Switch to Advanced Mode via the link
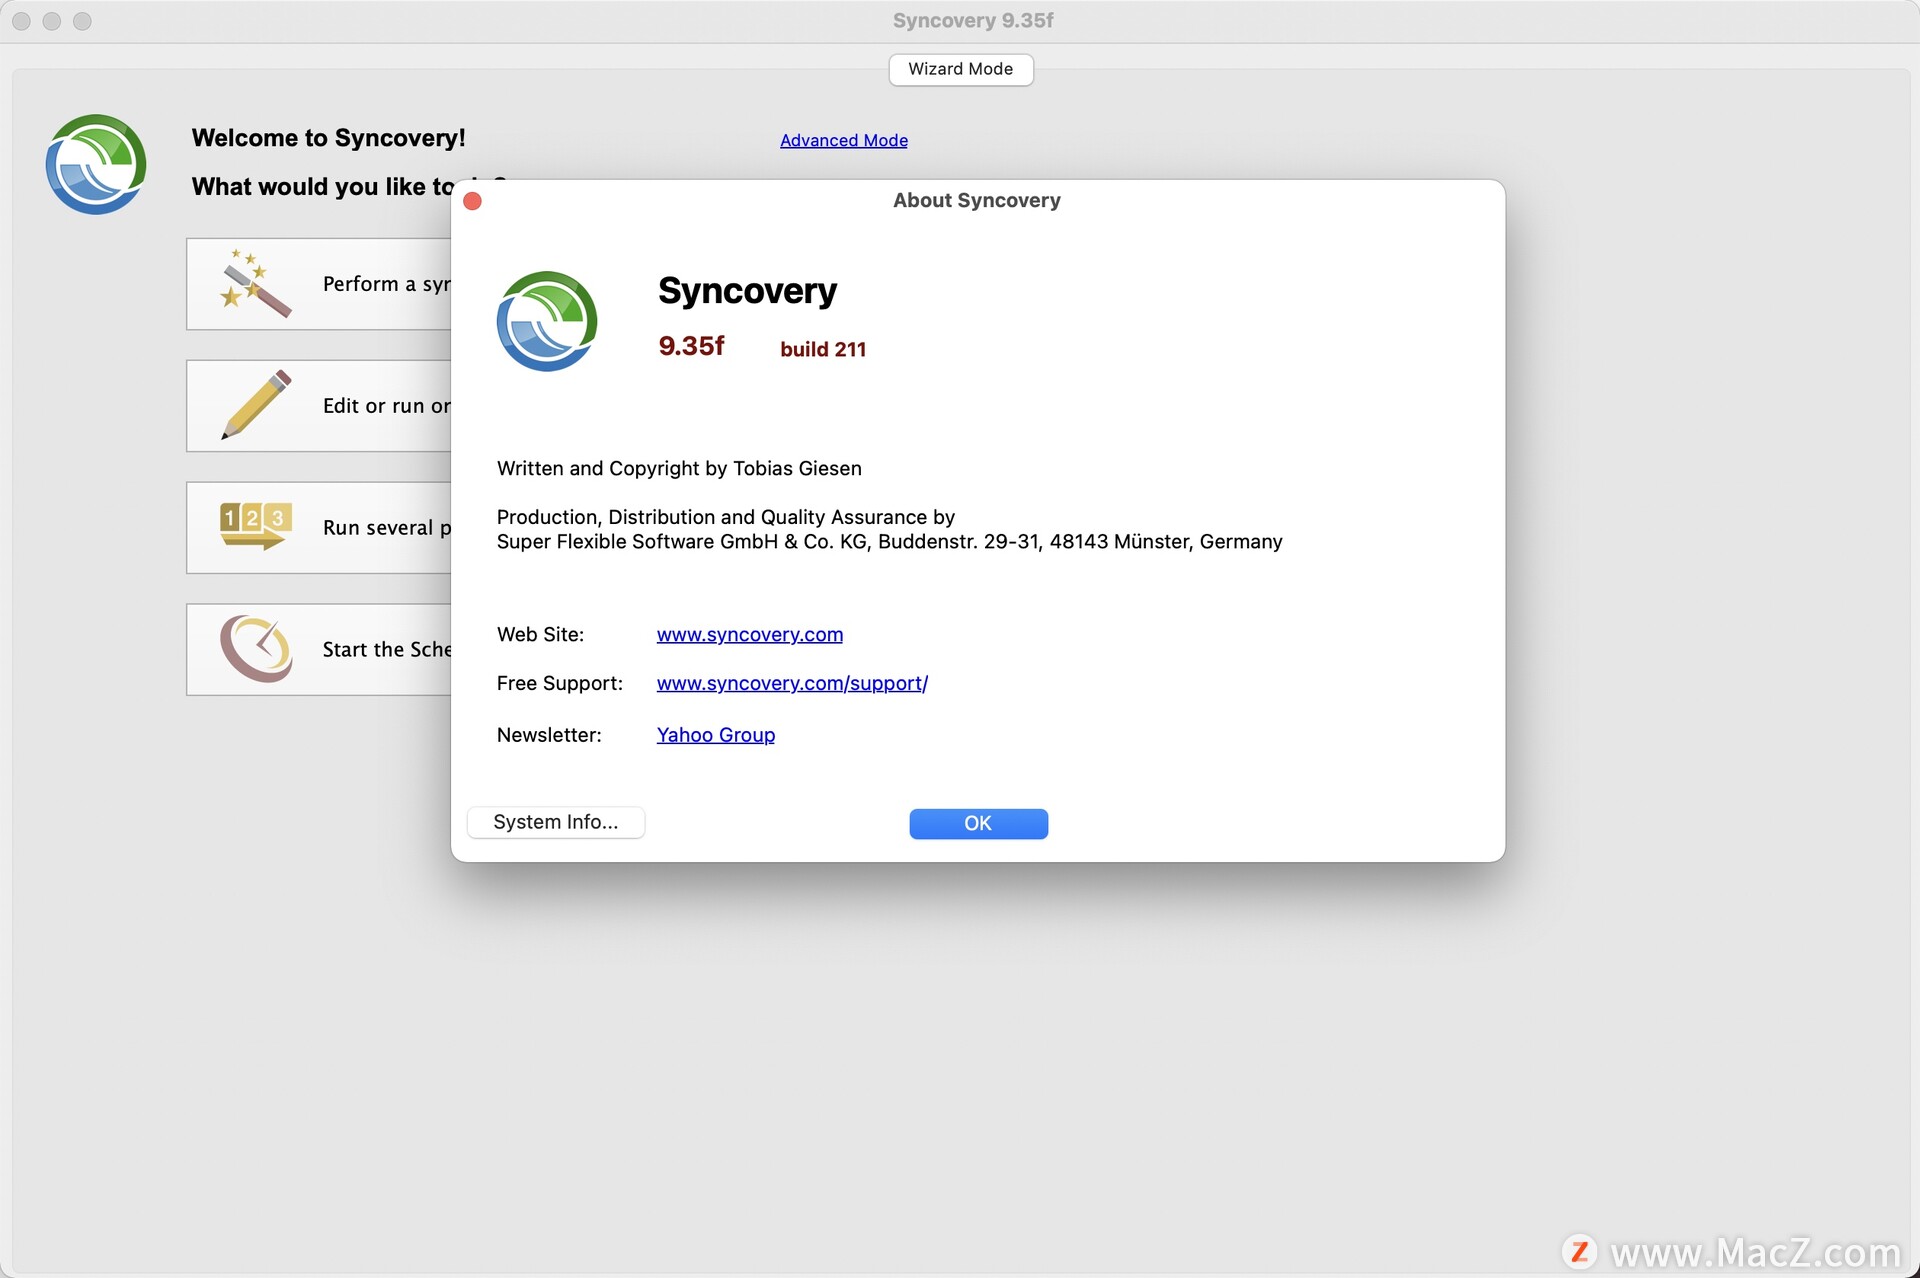 click(x=844, y=140)
